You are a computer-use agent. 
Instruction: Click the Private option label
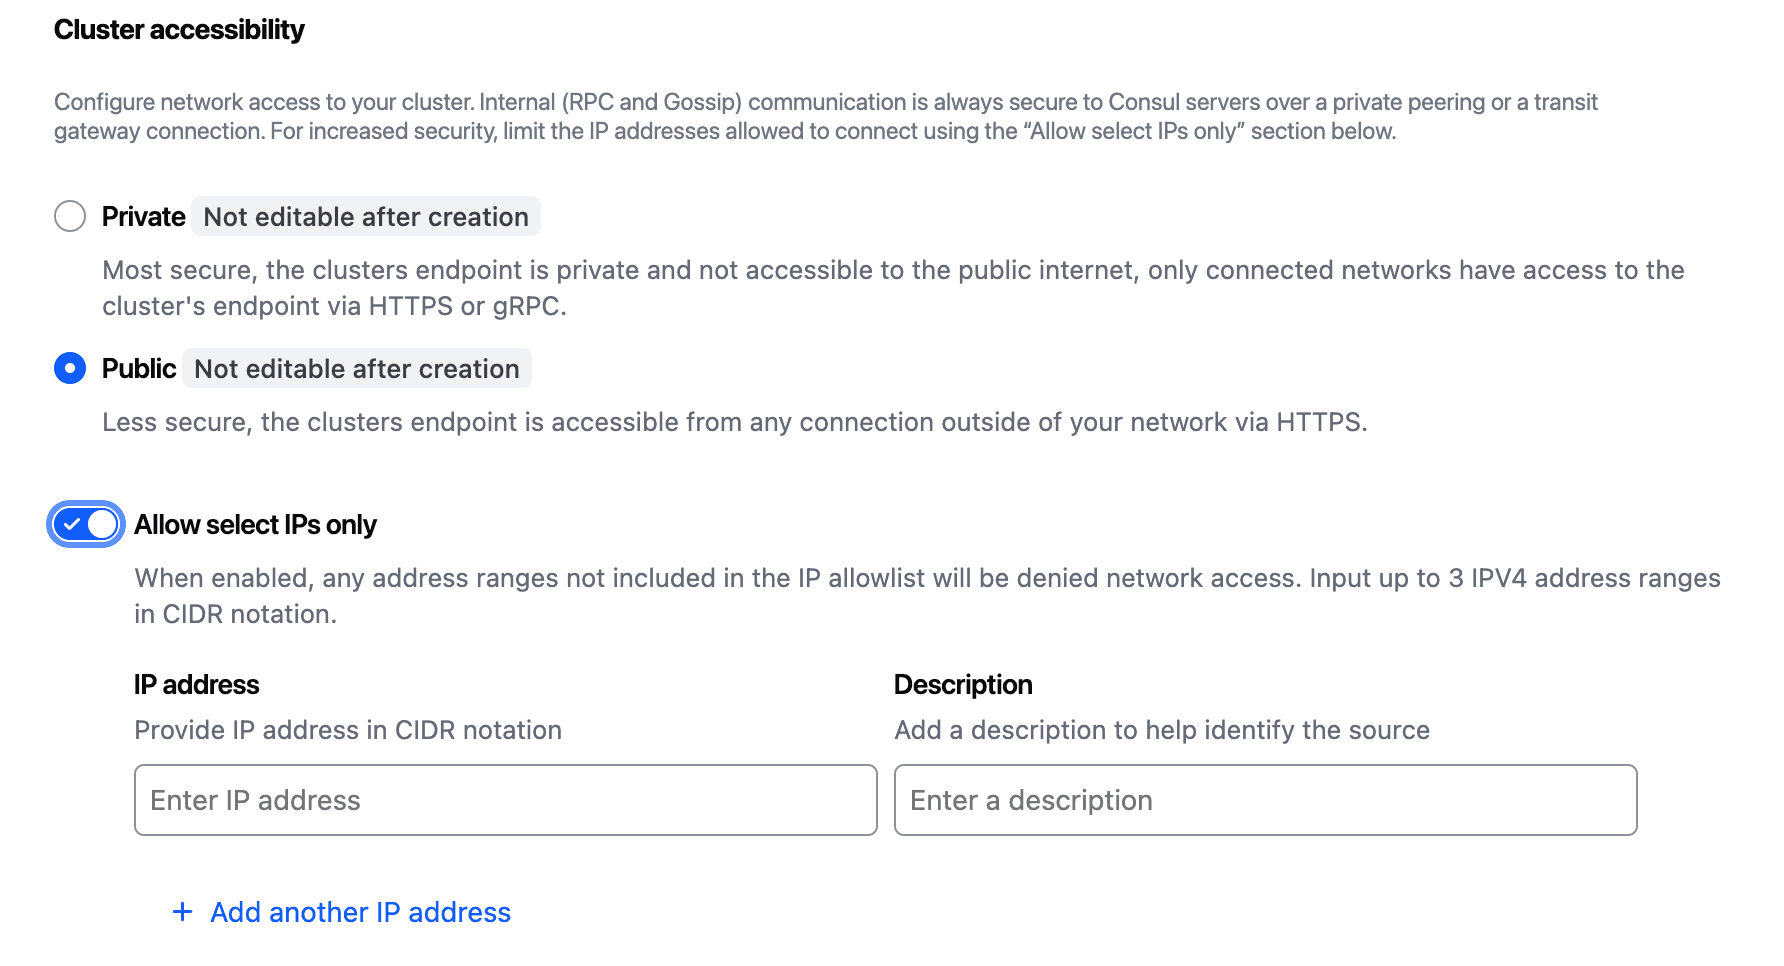(x=144, y=217)
